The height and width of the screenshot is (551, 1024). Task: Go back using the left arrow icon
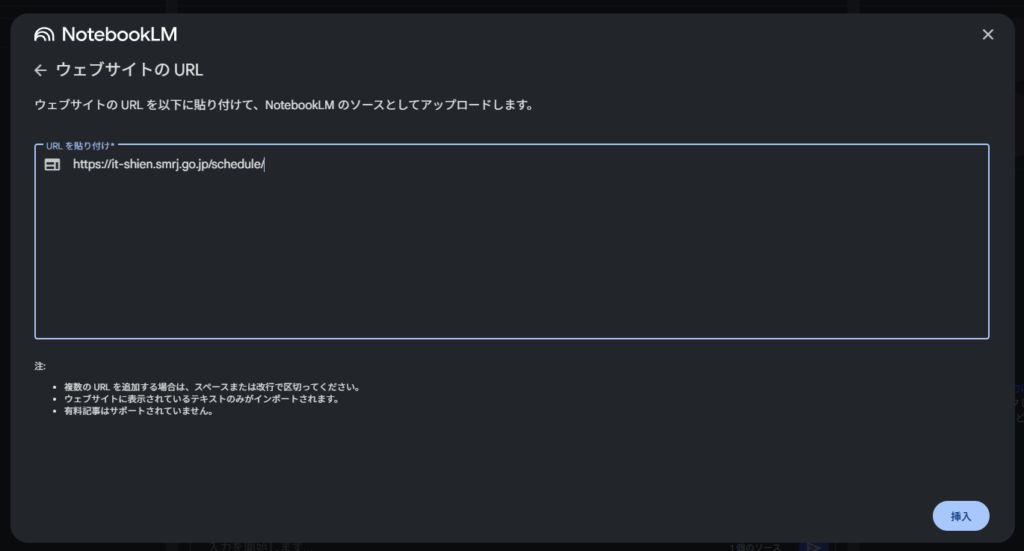click(40, 70)
